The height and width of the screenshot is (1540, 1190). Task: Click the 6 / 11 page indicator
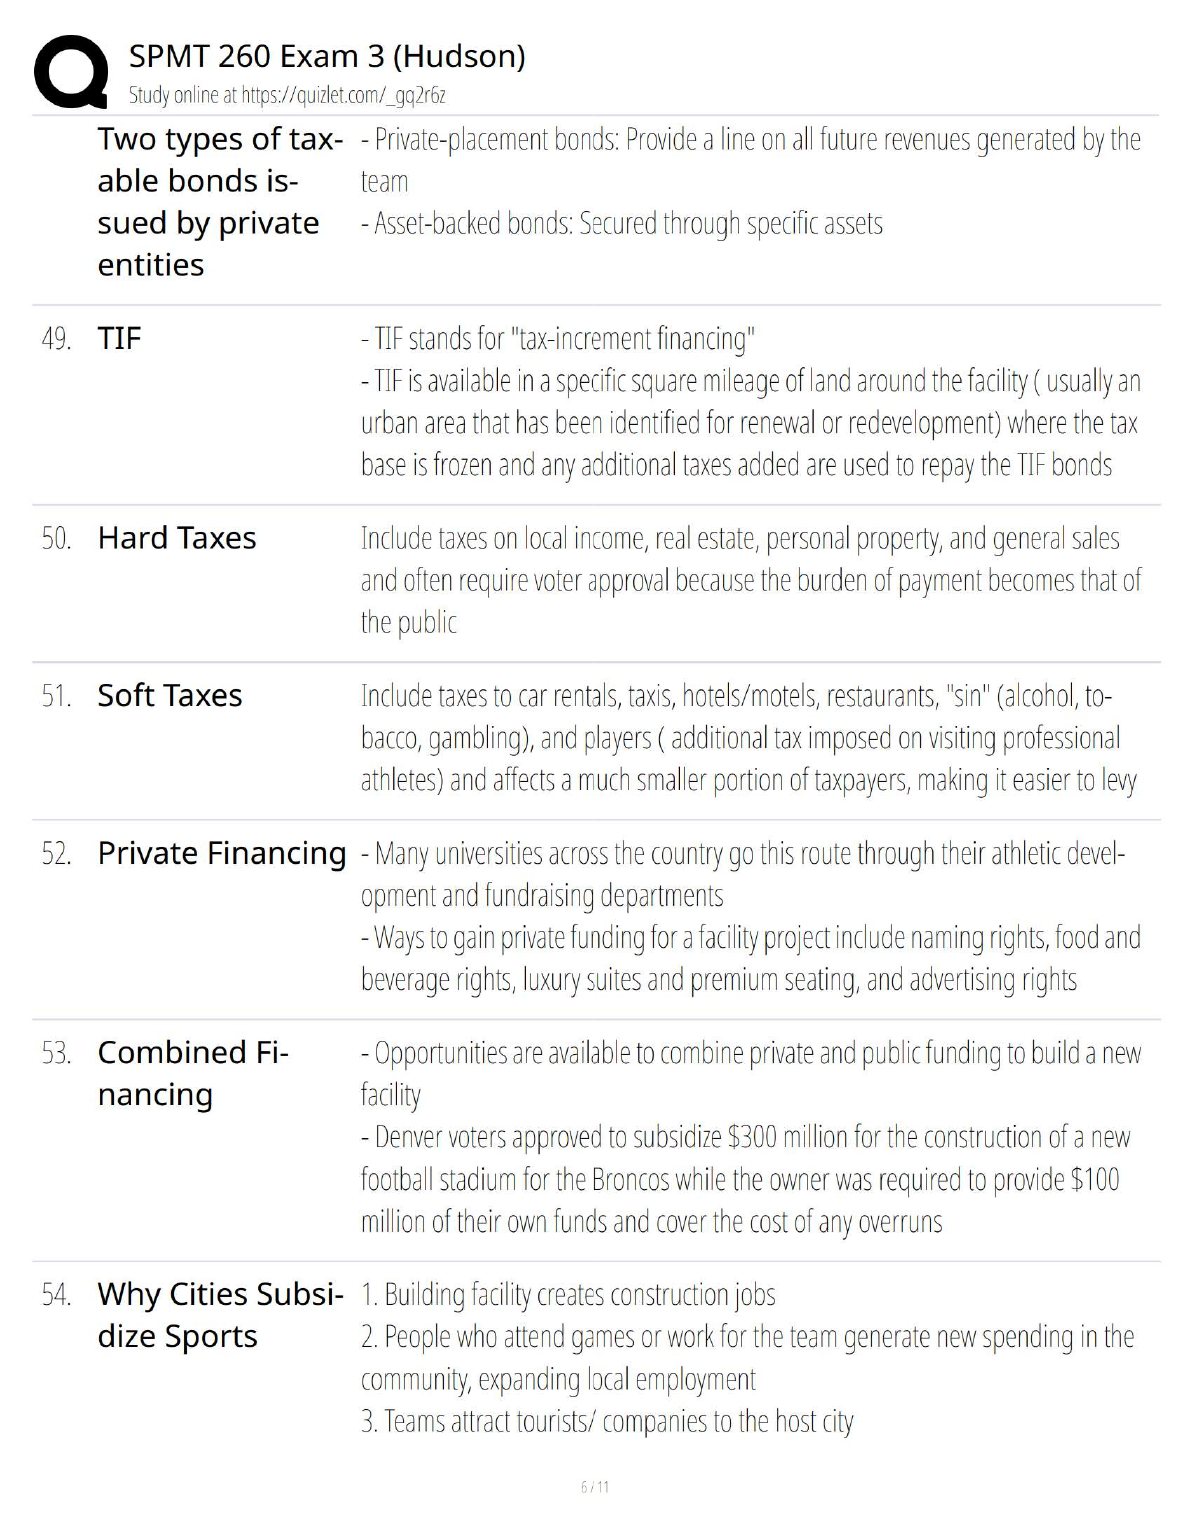(x=595, y=1487)
